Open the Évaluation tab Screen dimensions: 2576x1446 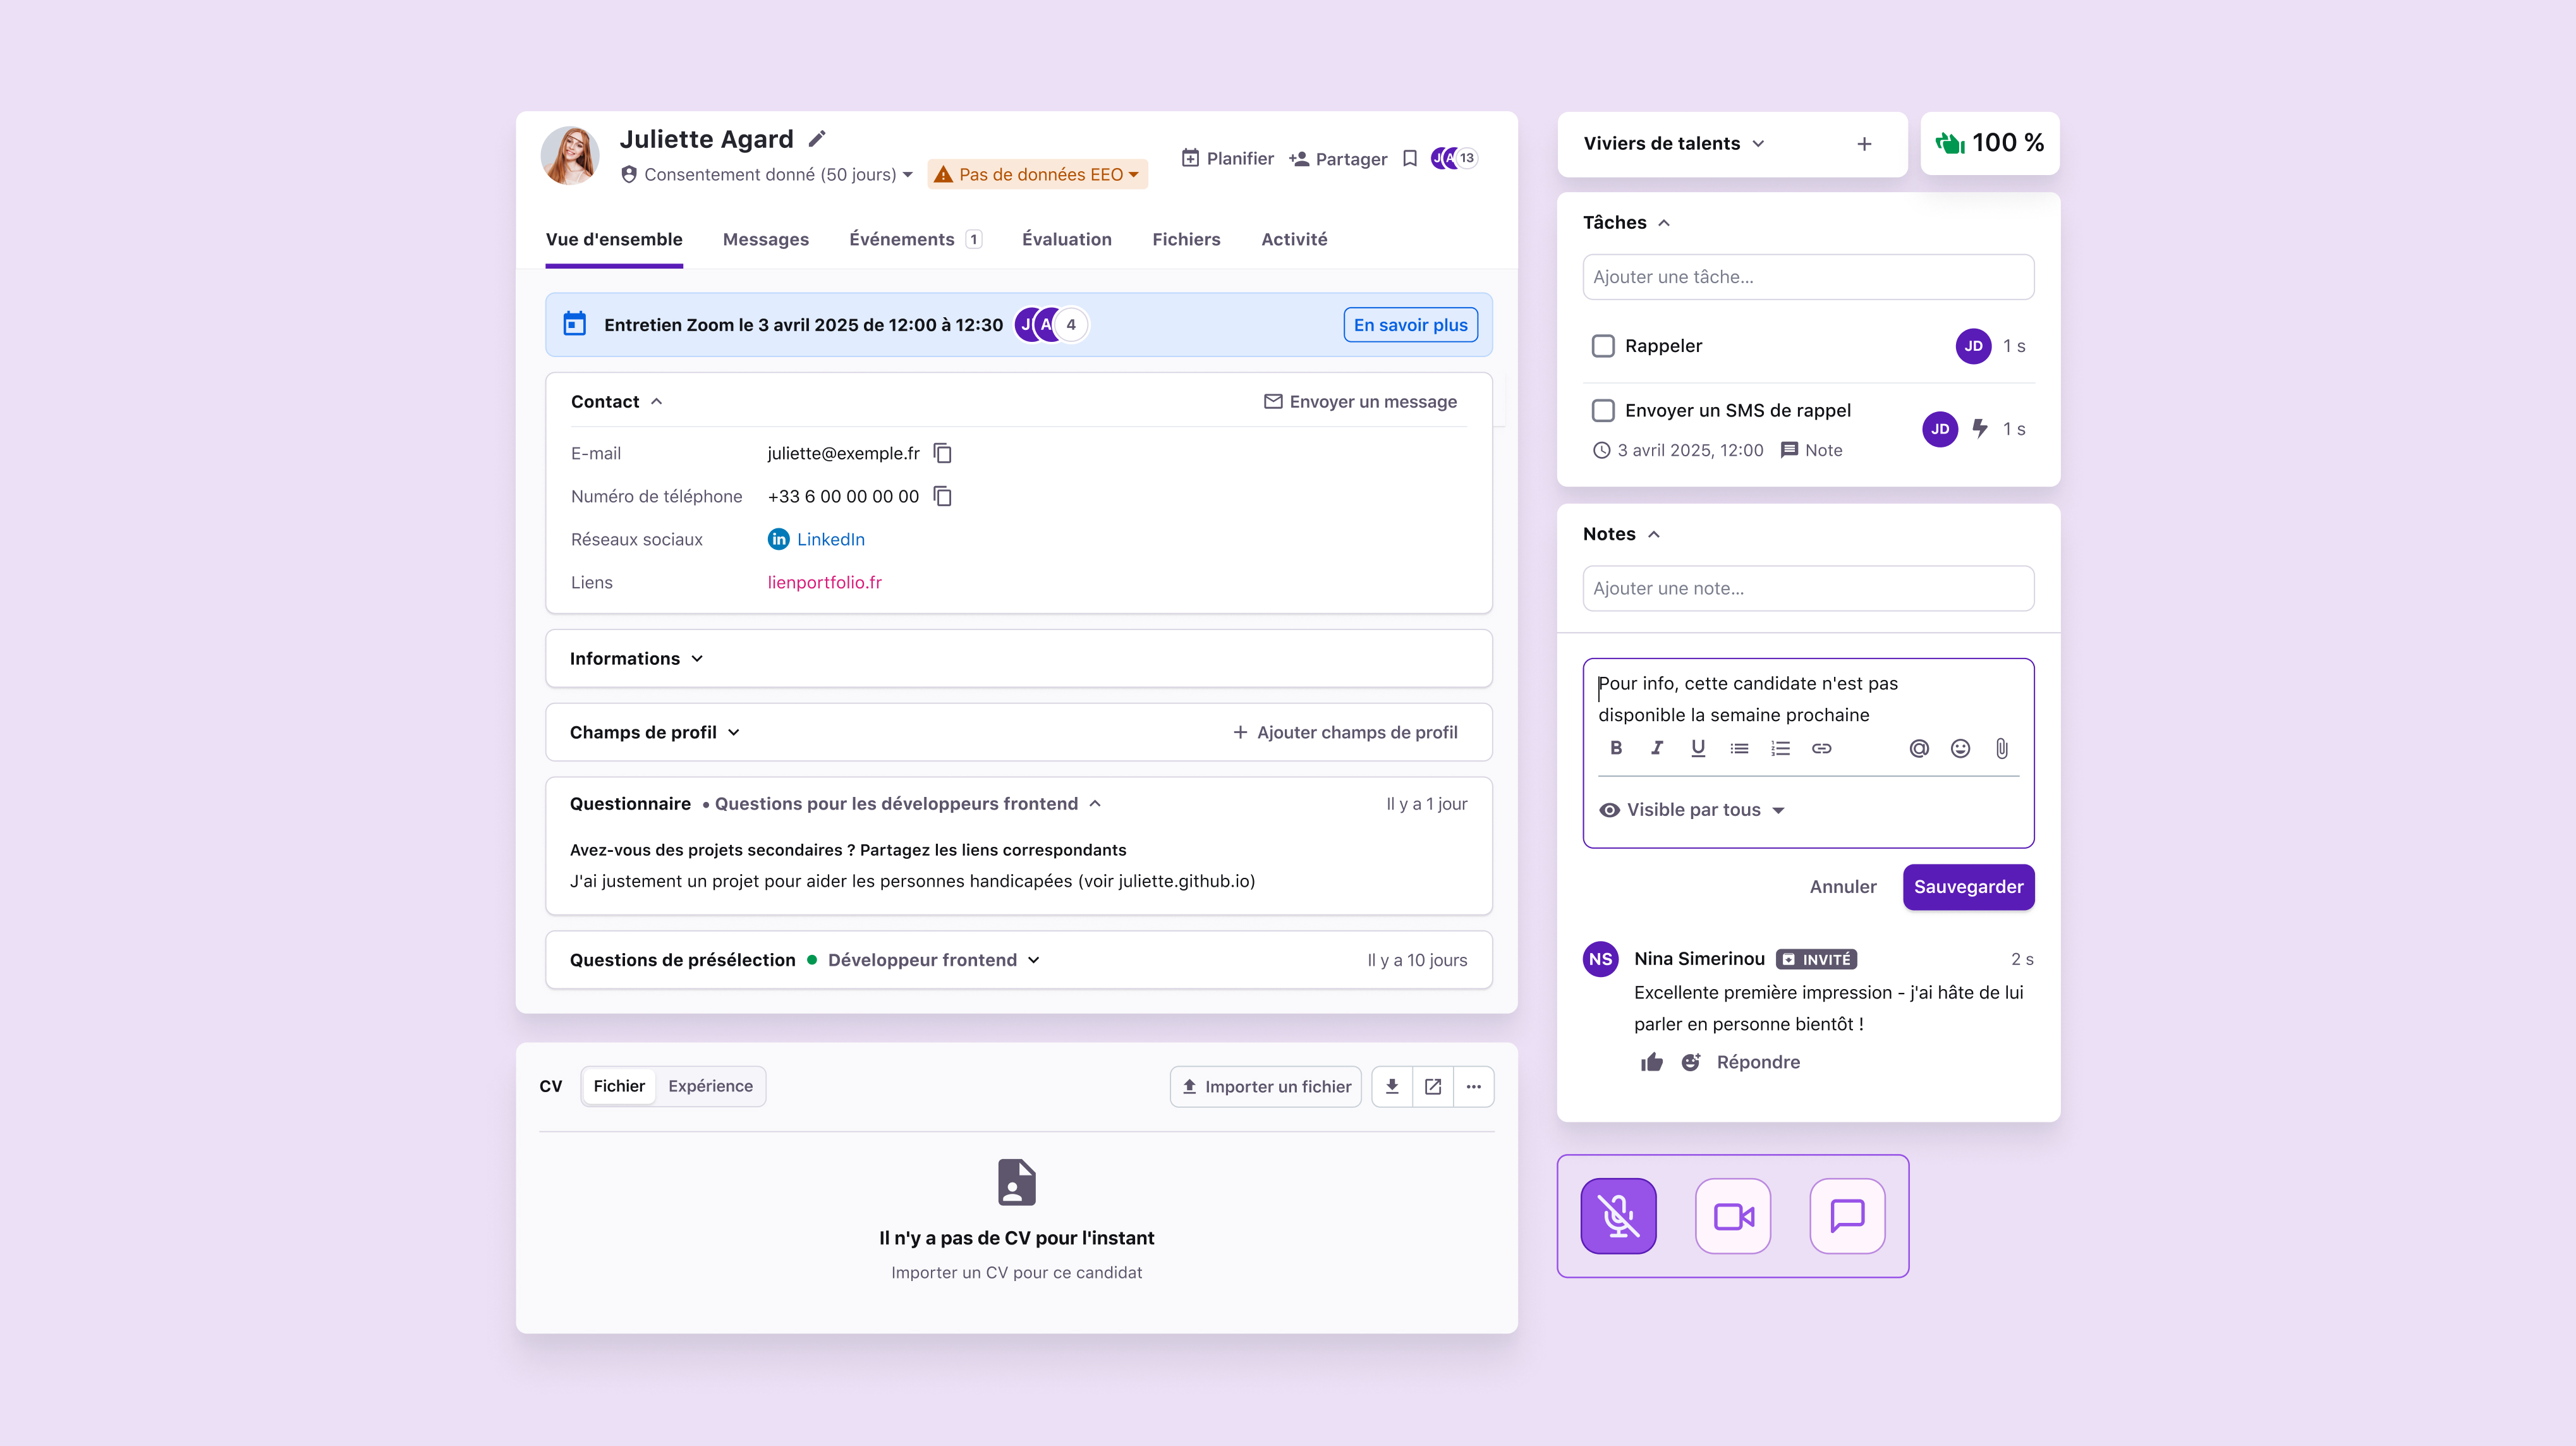click(x=1066, y=239)
